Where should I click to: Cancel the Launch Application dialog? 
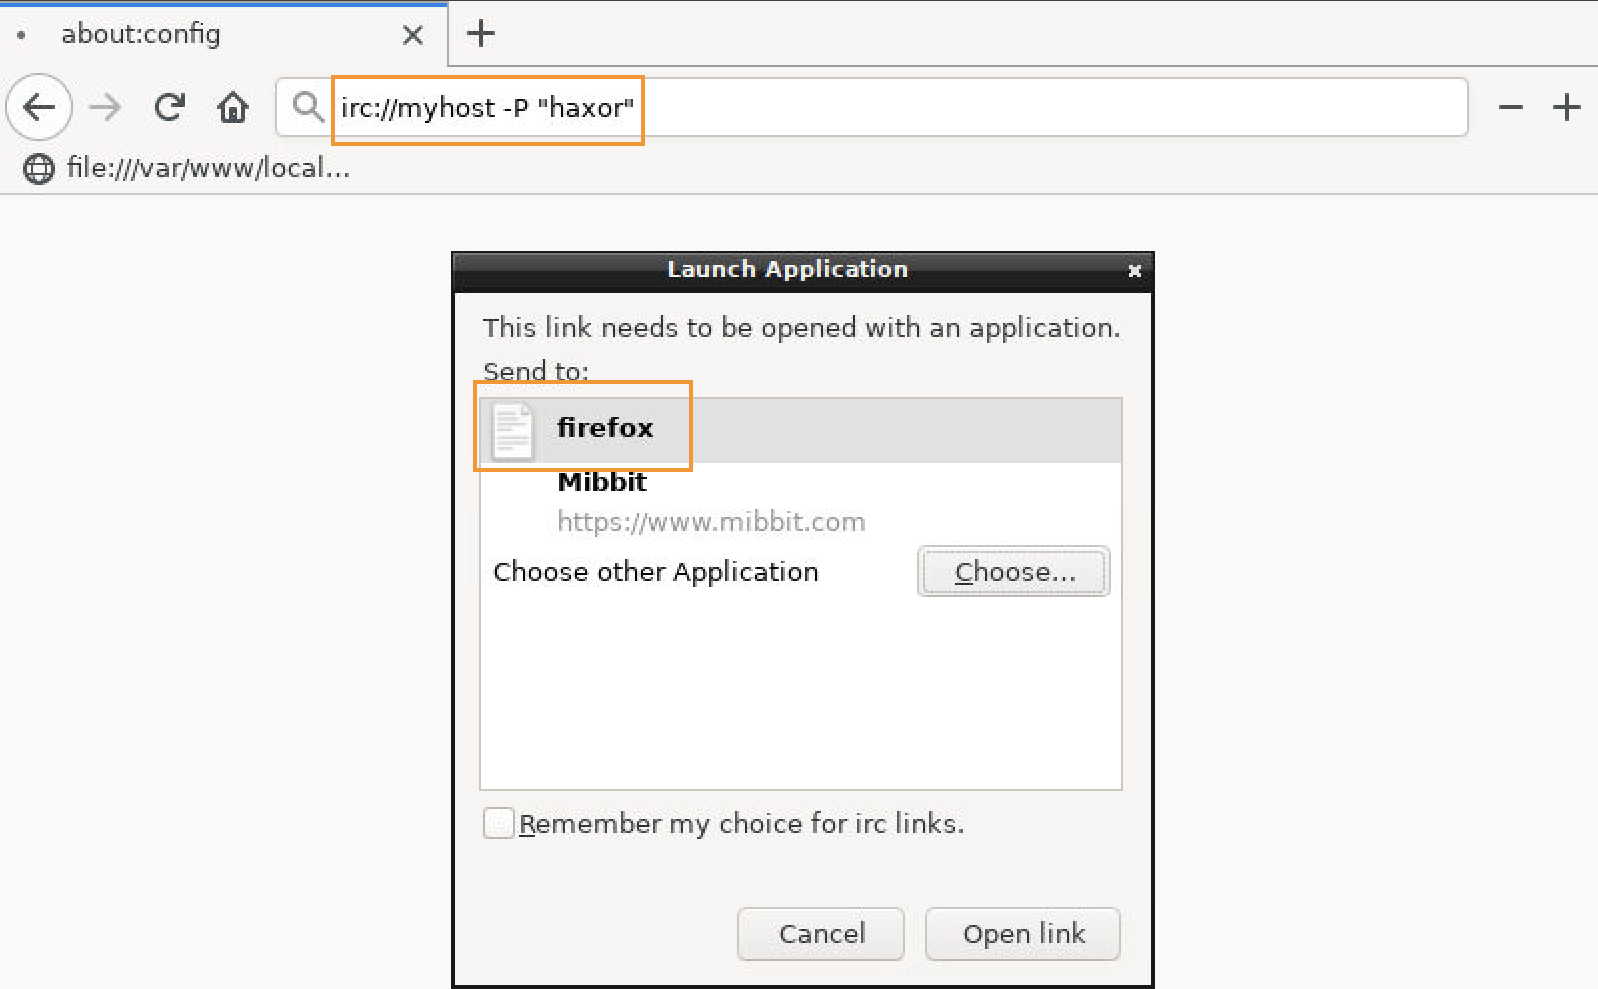821,934
